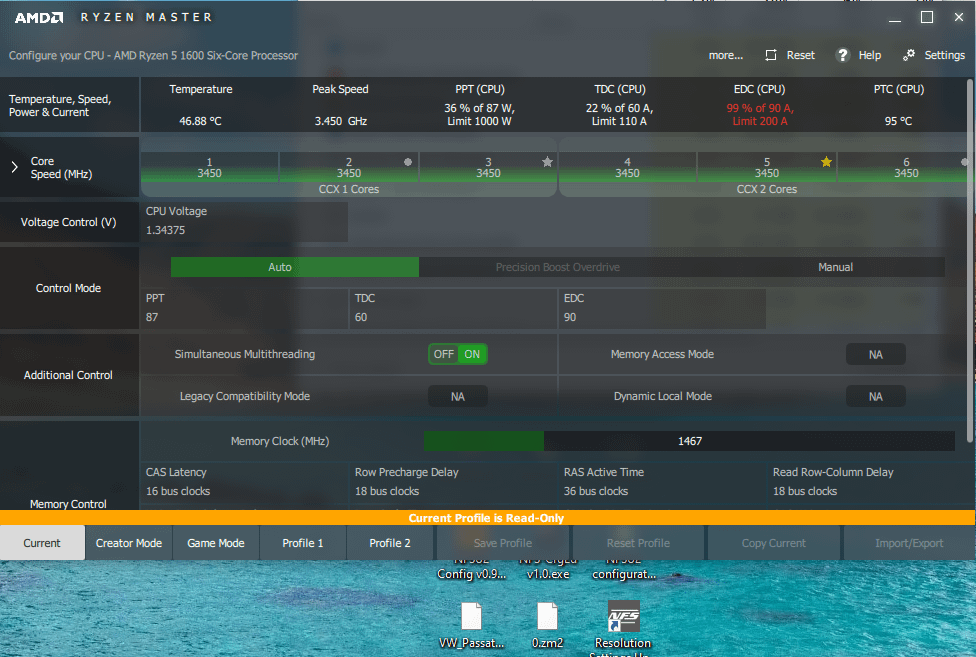Select Precision Boost Overdrive mode

[558, 267]
